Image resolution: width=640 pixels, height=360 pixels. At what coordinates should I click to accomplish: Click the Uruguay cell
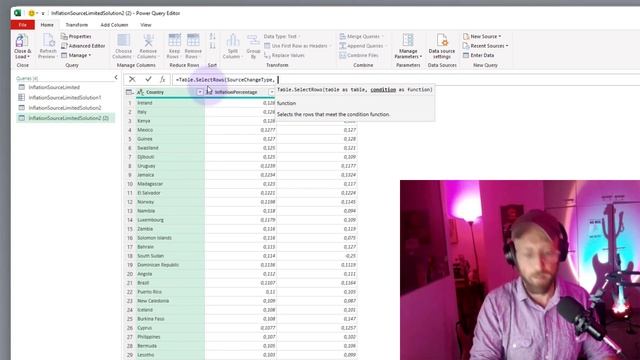pyautogui.click(x=170, y=166)
